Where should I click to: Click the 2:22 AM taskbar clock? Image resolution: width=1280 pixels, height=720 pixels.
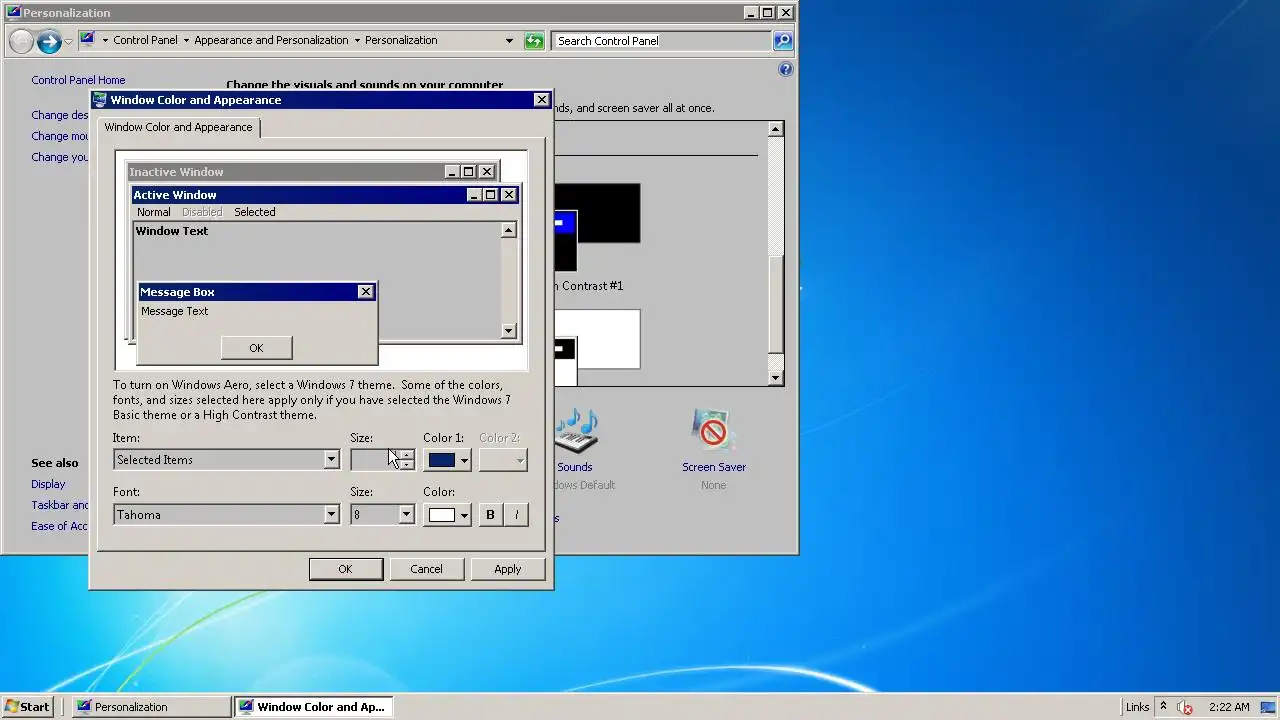coord(1229,707)
